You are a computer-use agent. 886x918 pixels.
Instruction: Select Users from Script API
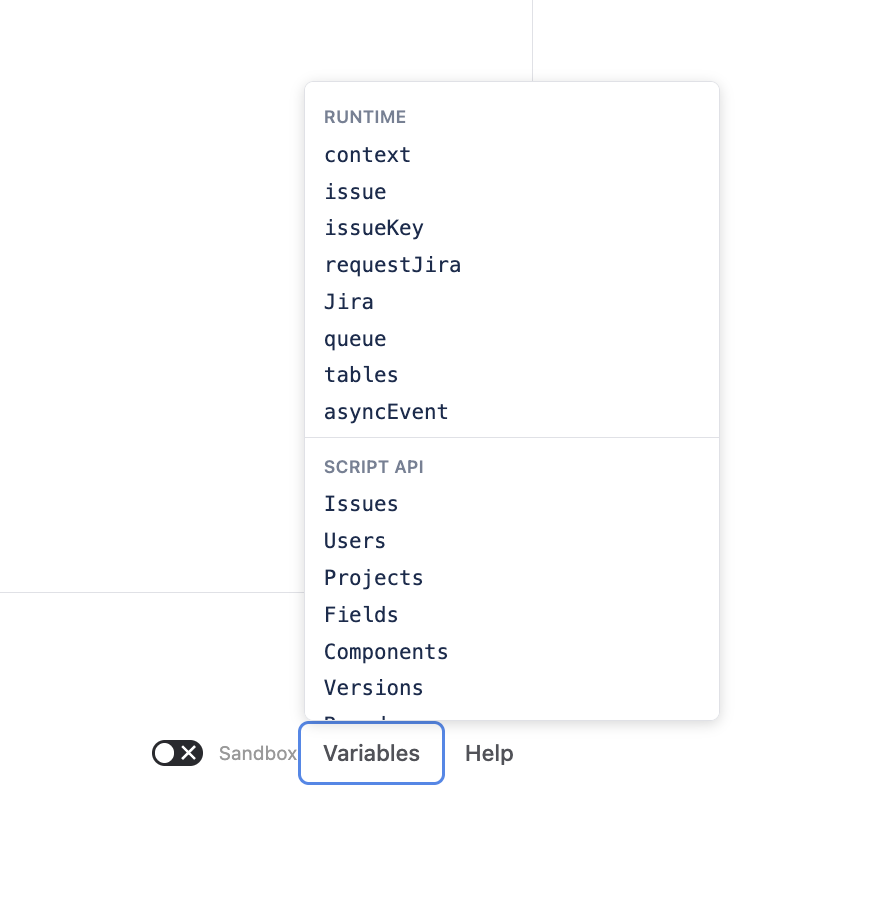coord(355,541)
